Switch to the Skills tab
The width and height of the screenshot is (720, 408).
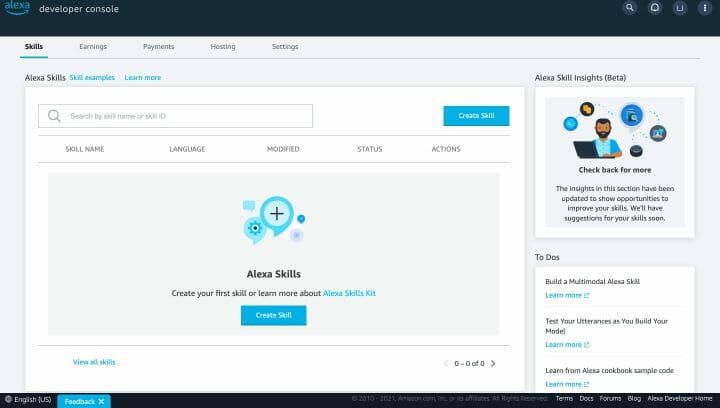click(x=34, y=46)
